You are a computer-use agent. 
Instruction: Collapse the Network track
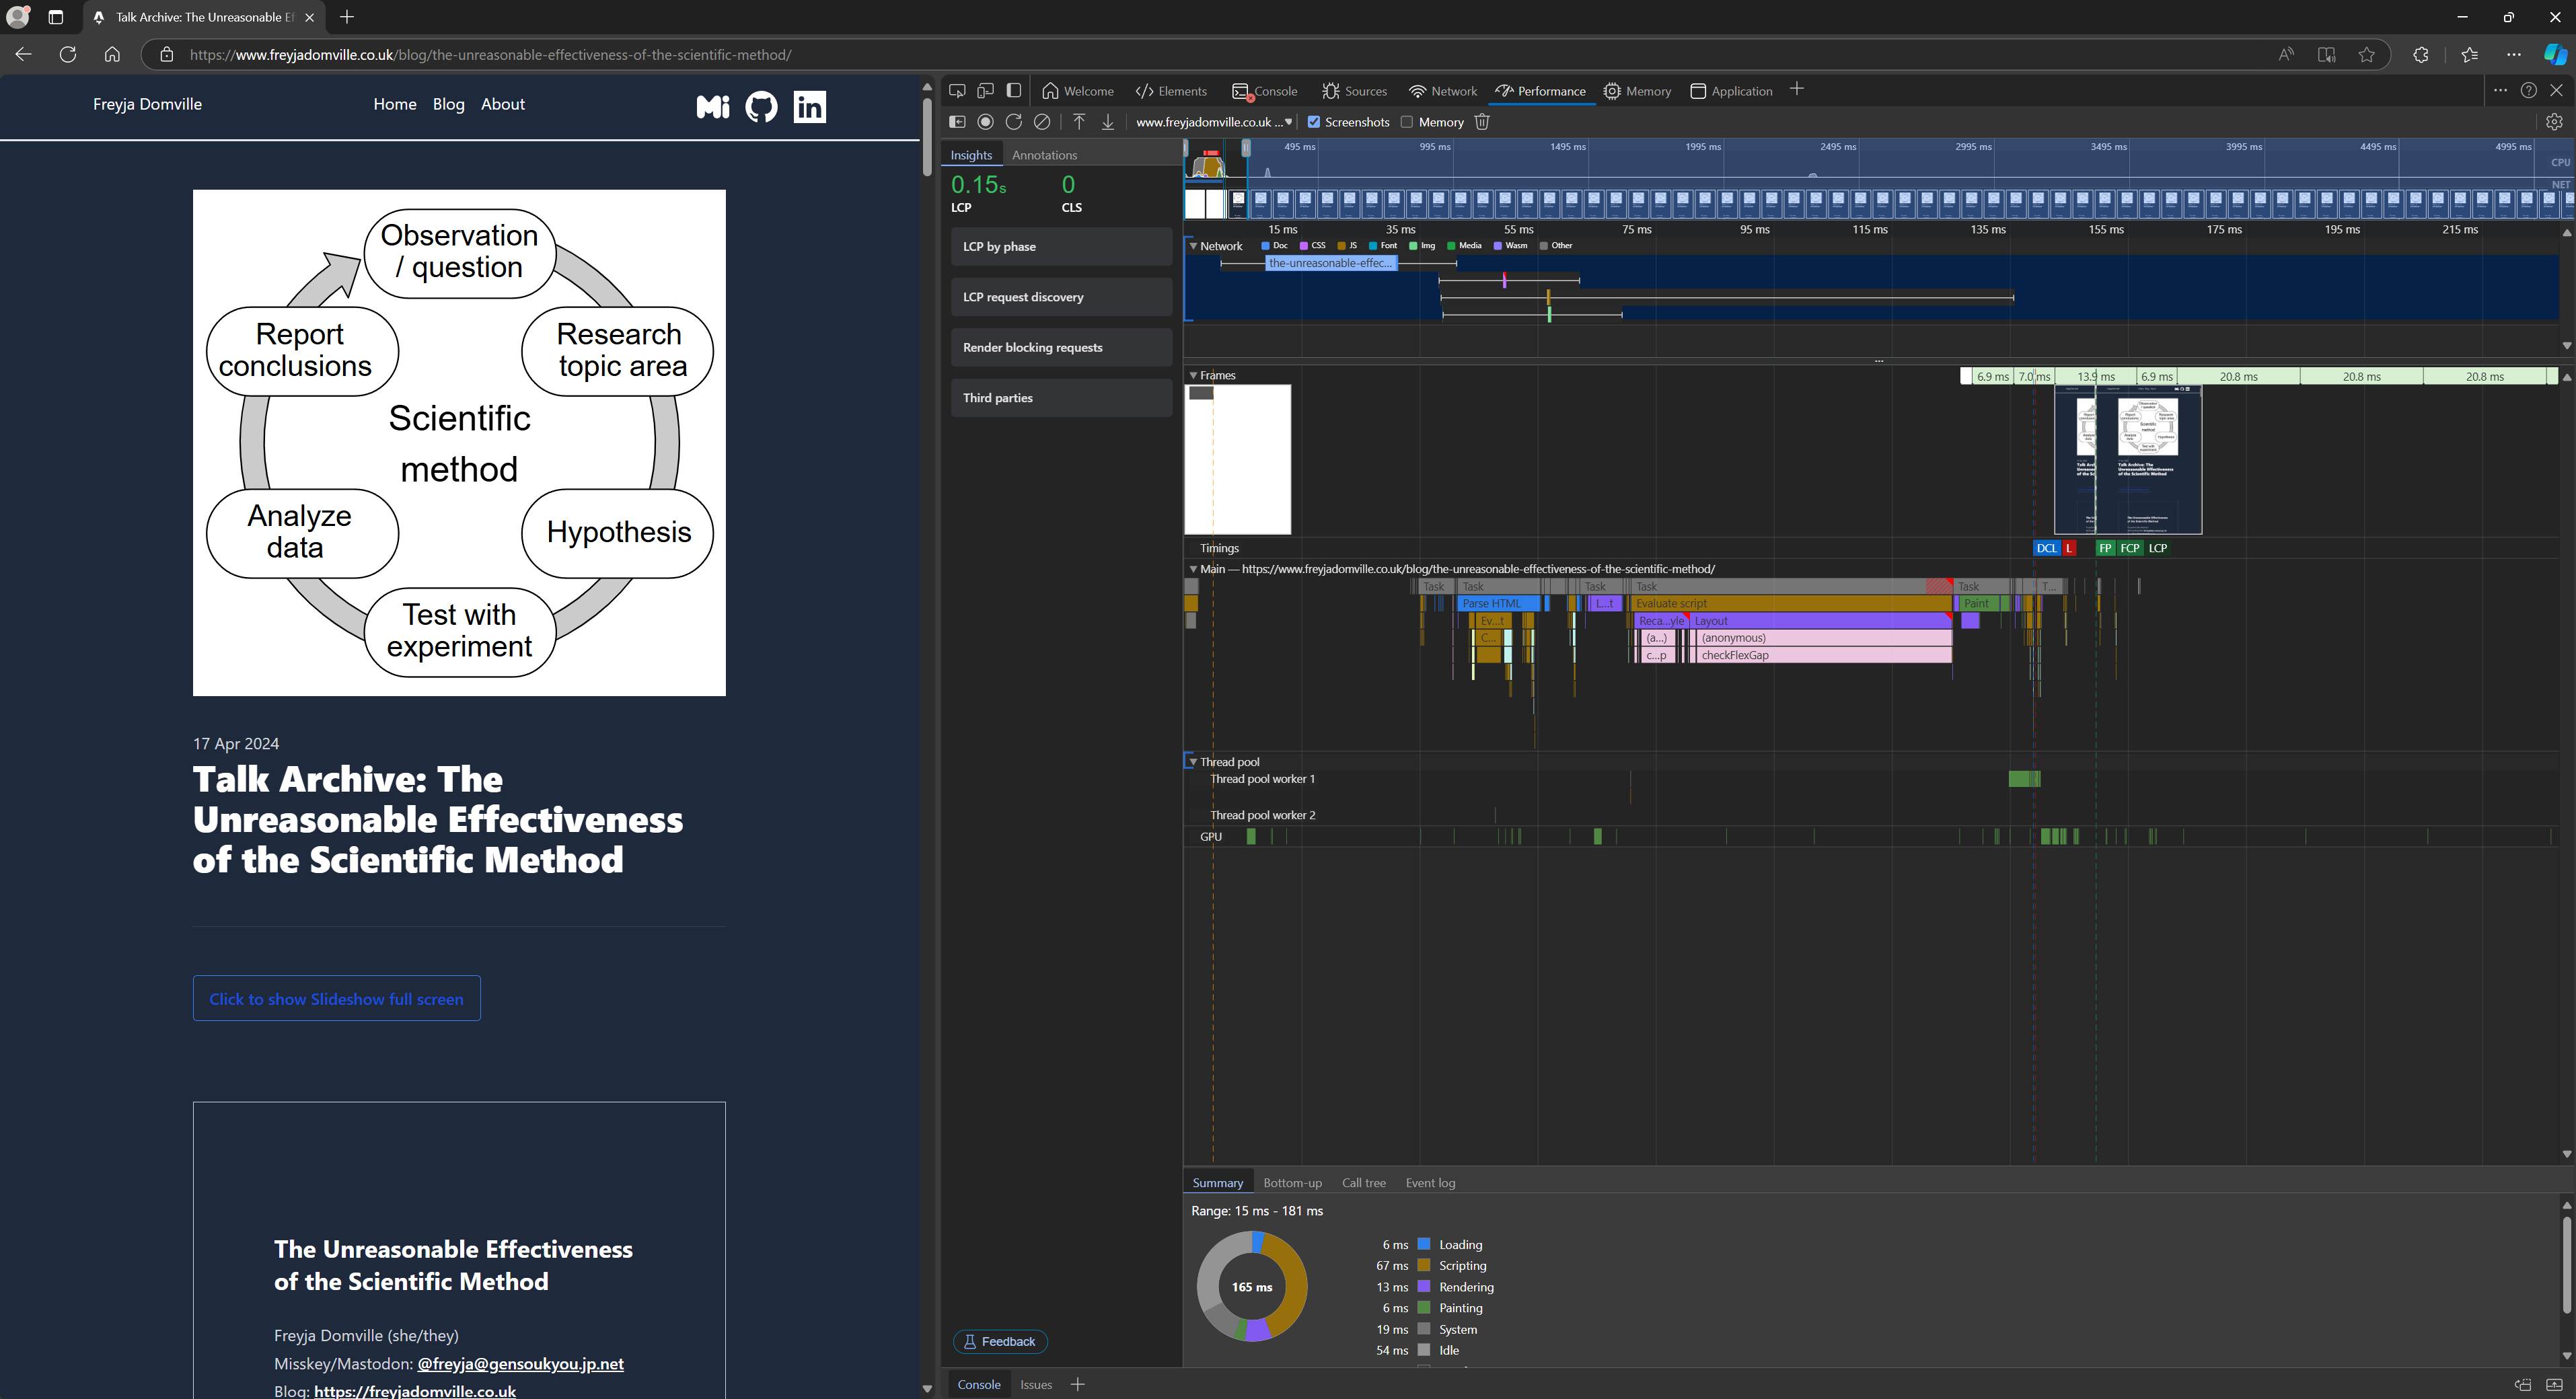1193,246
